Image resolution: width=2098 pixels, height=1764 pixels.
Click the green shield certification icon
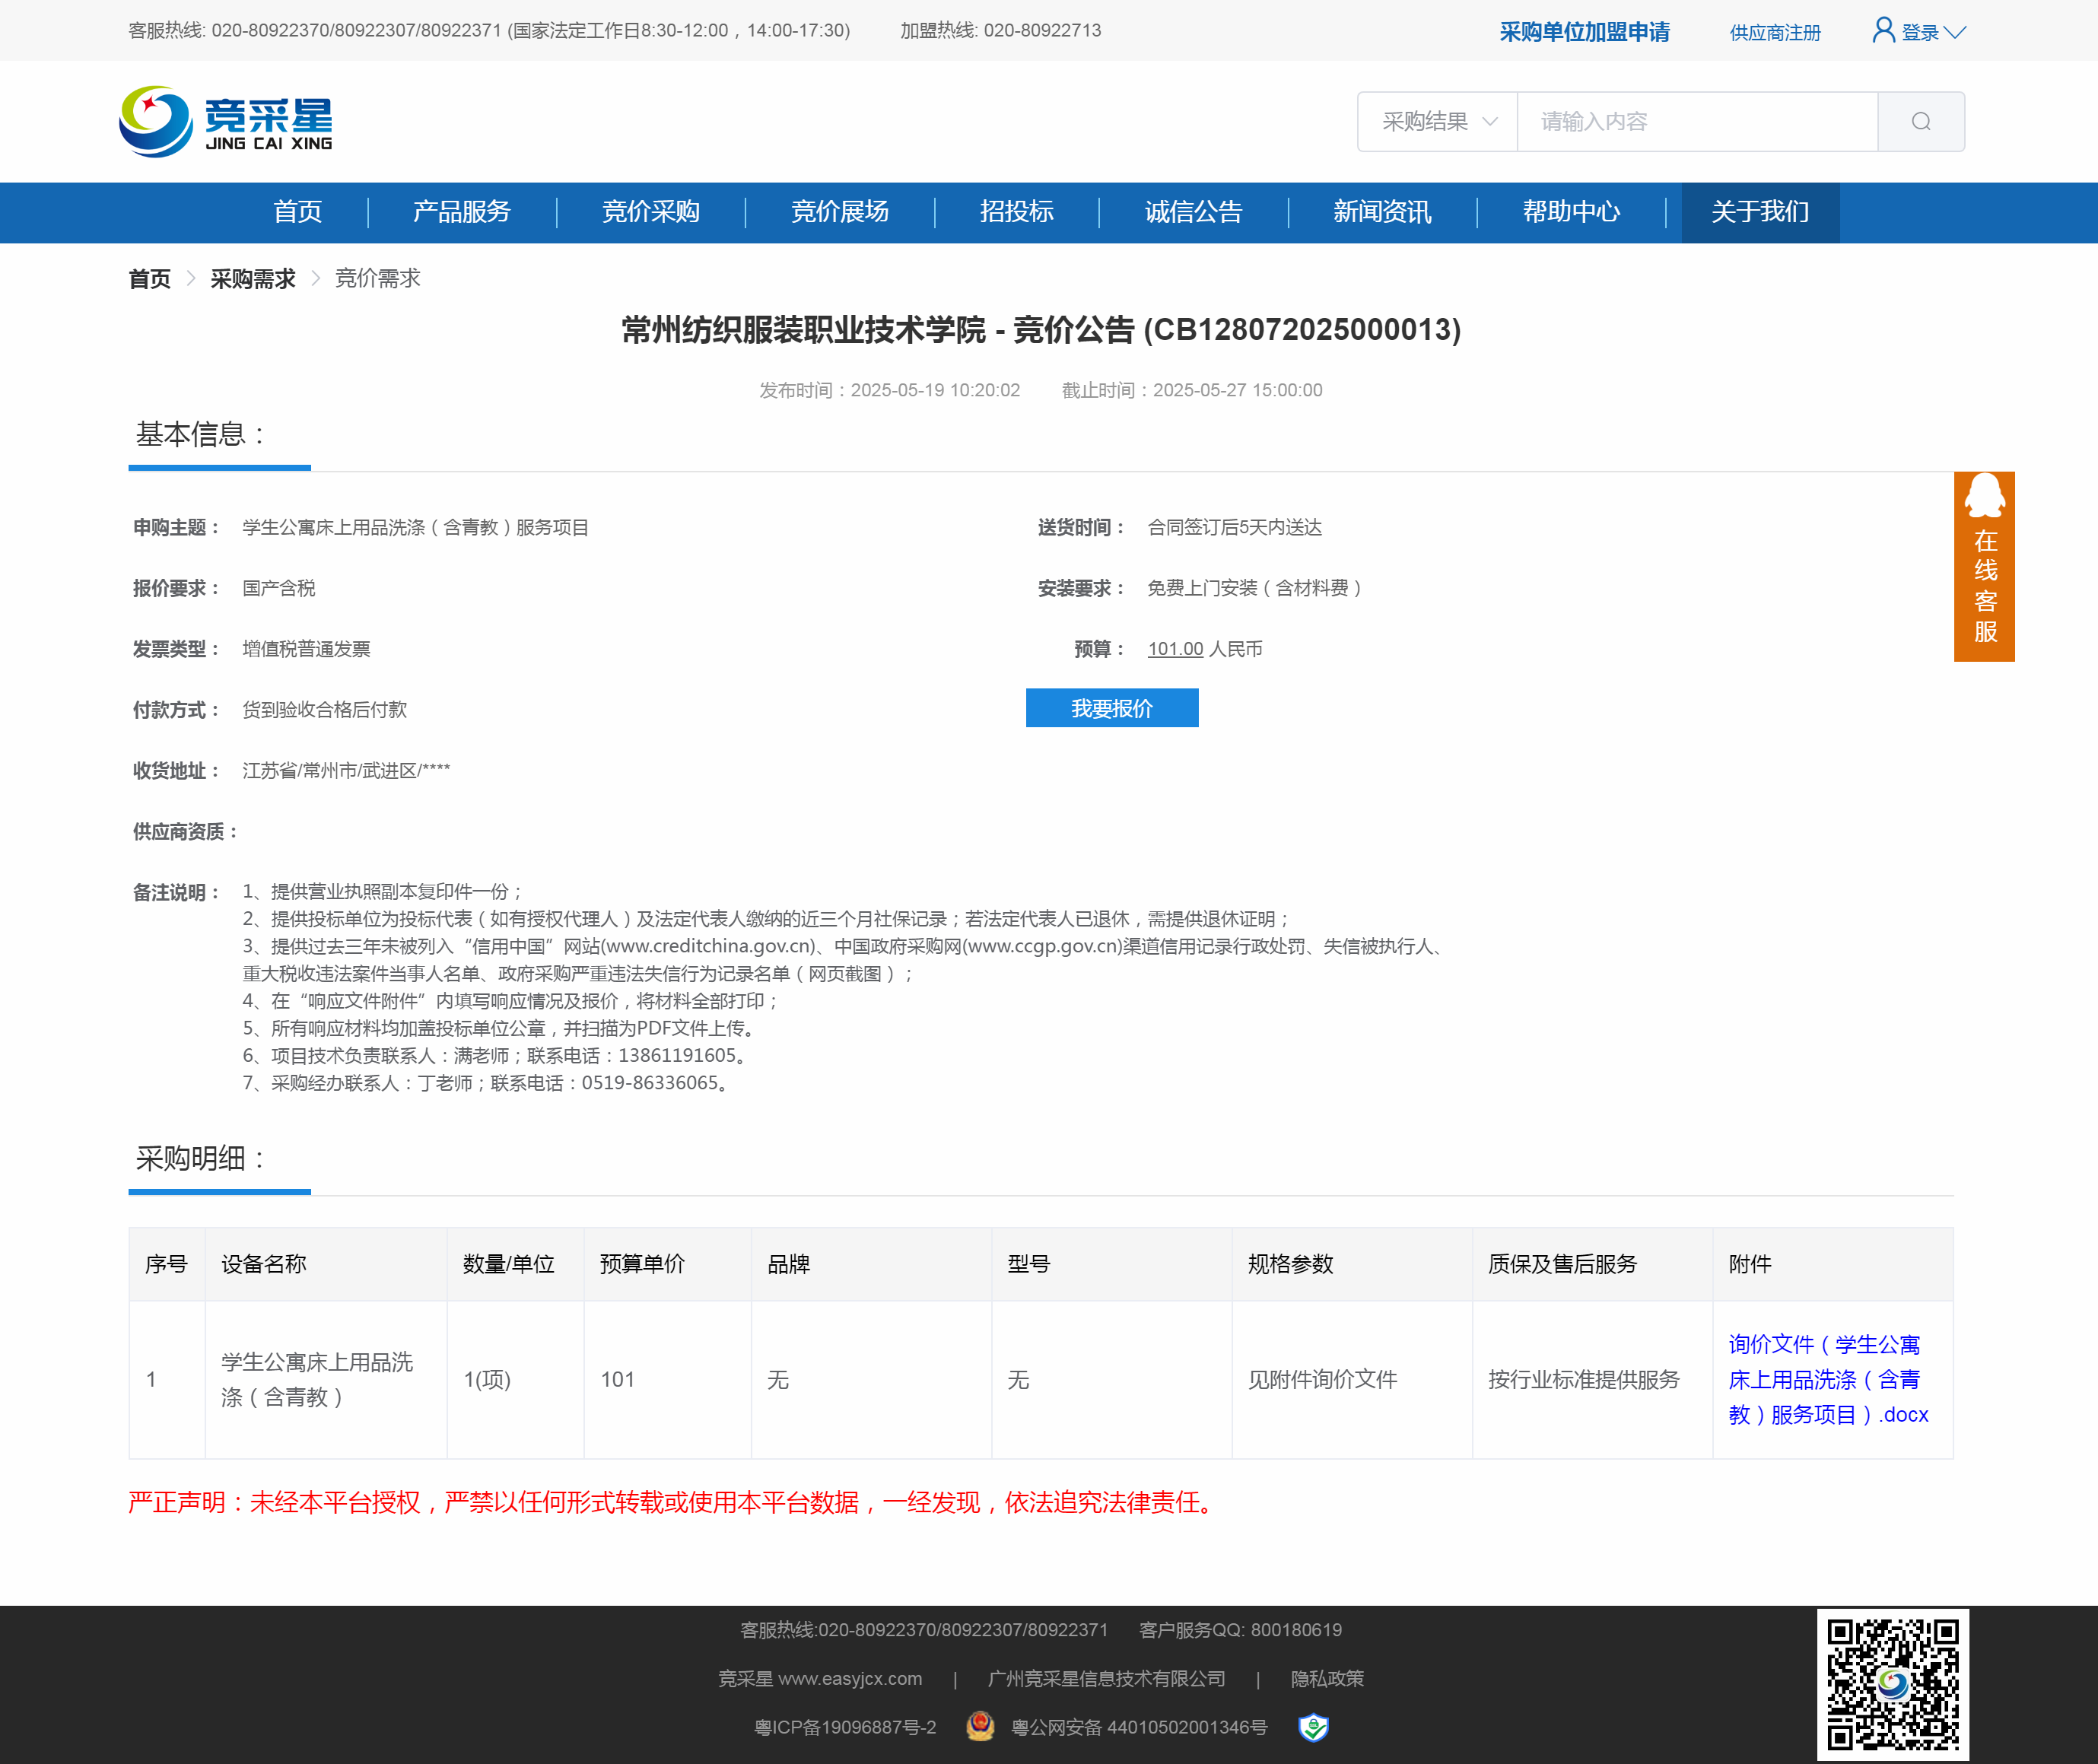tap(1313, 1726)
